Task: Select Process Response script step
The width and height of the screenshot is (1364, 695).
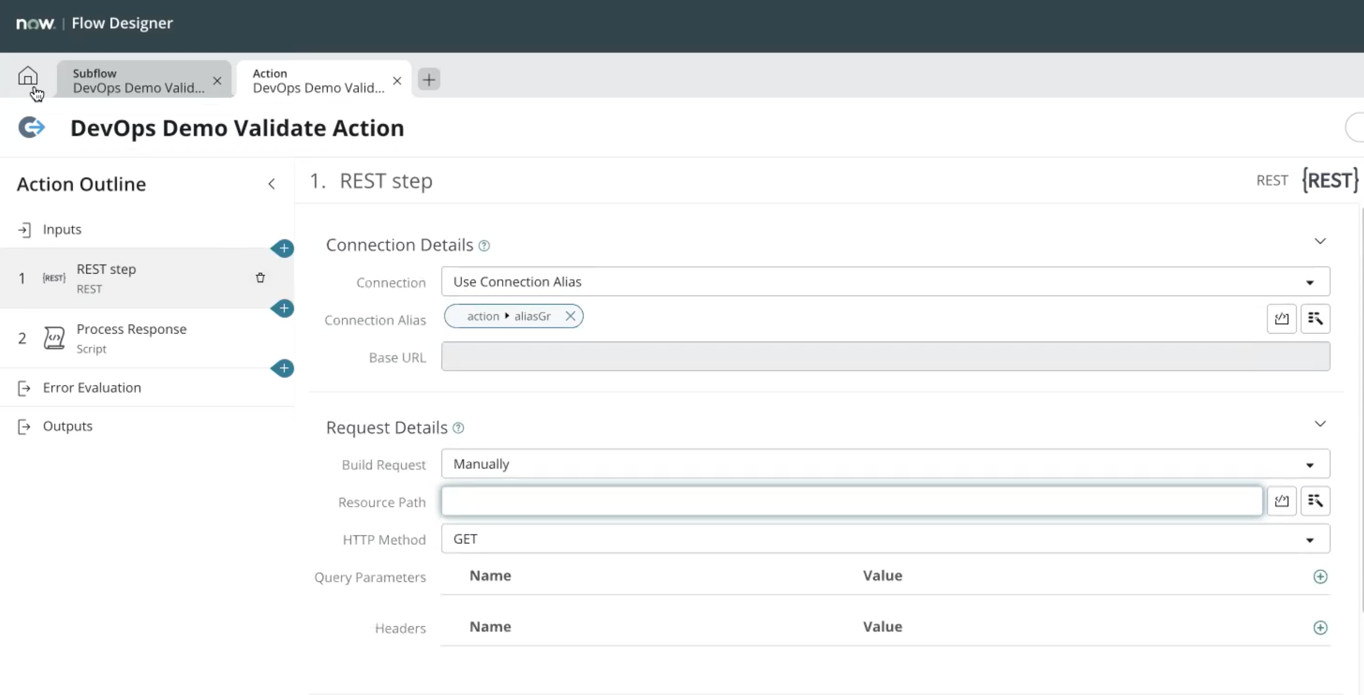Action: pos(147,338)
